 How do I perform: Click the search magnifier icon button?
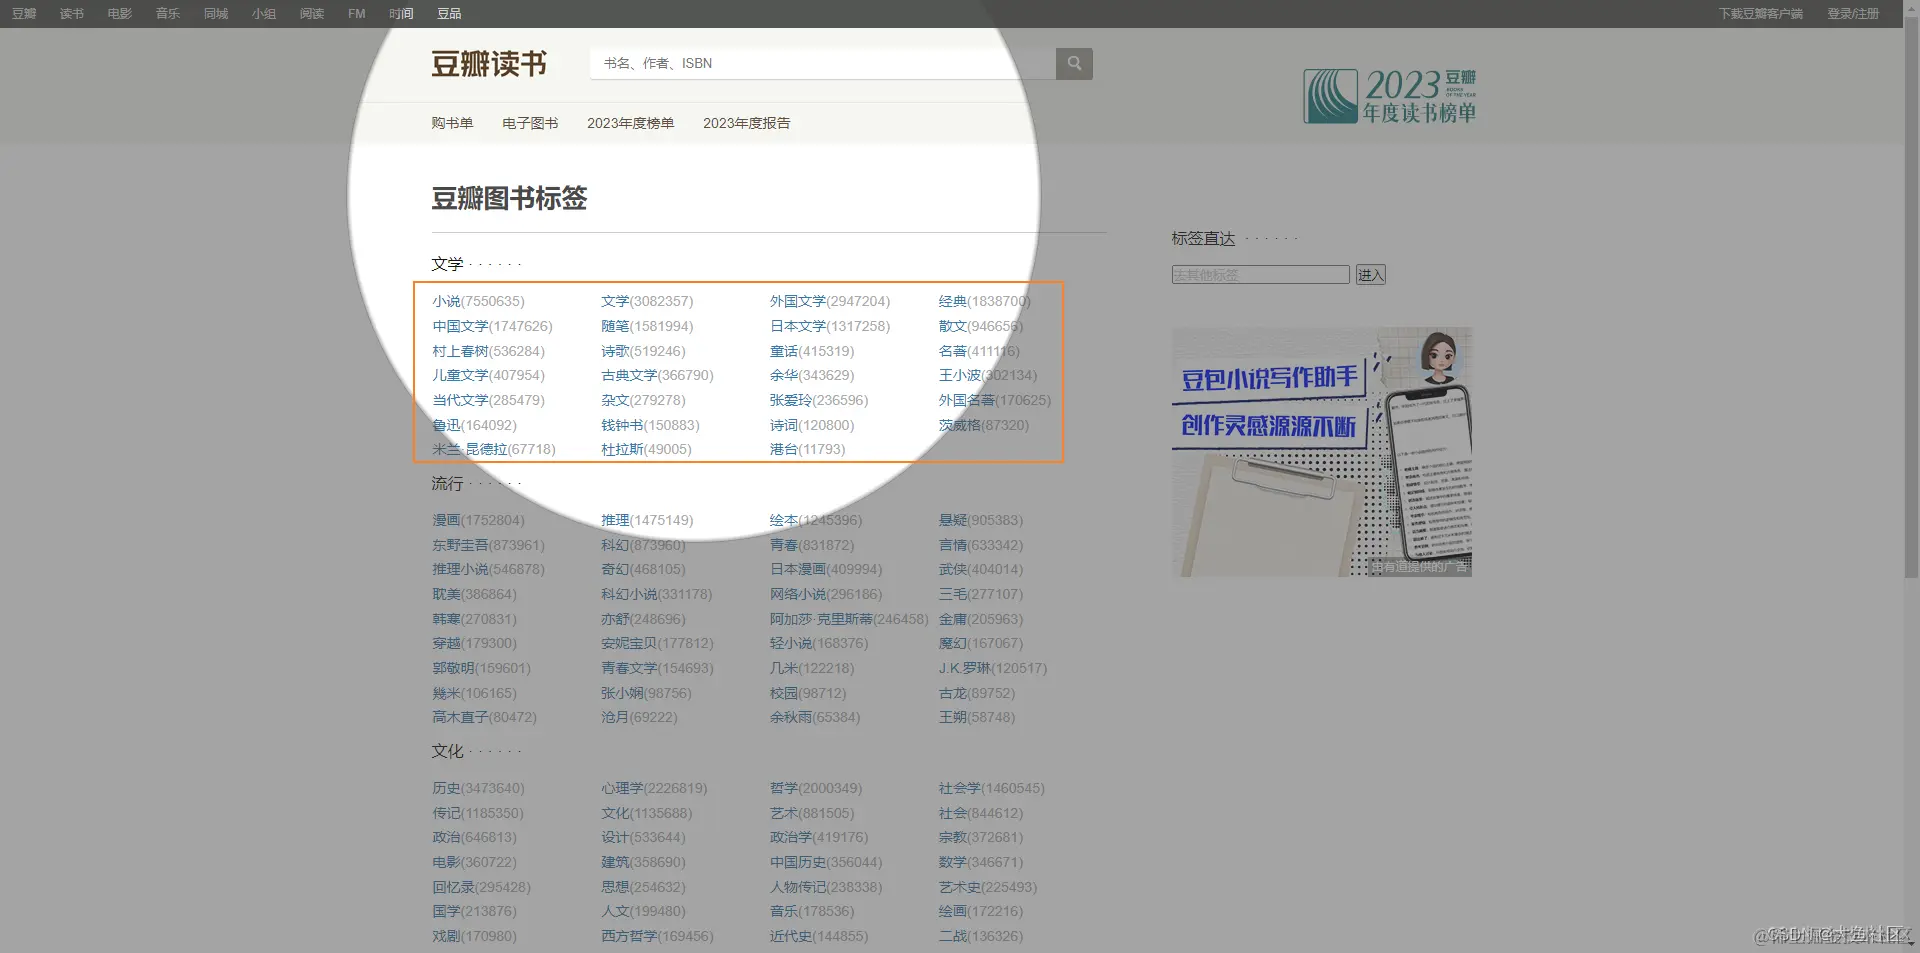(x=1074, y=63)
